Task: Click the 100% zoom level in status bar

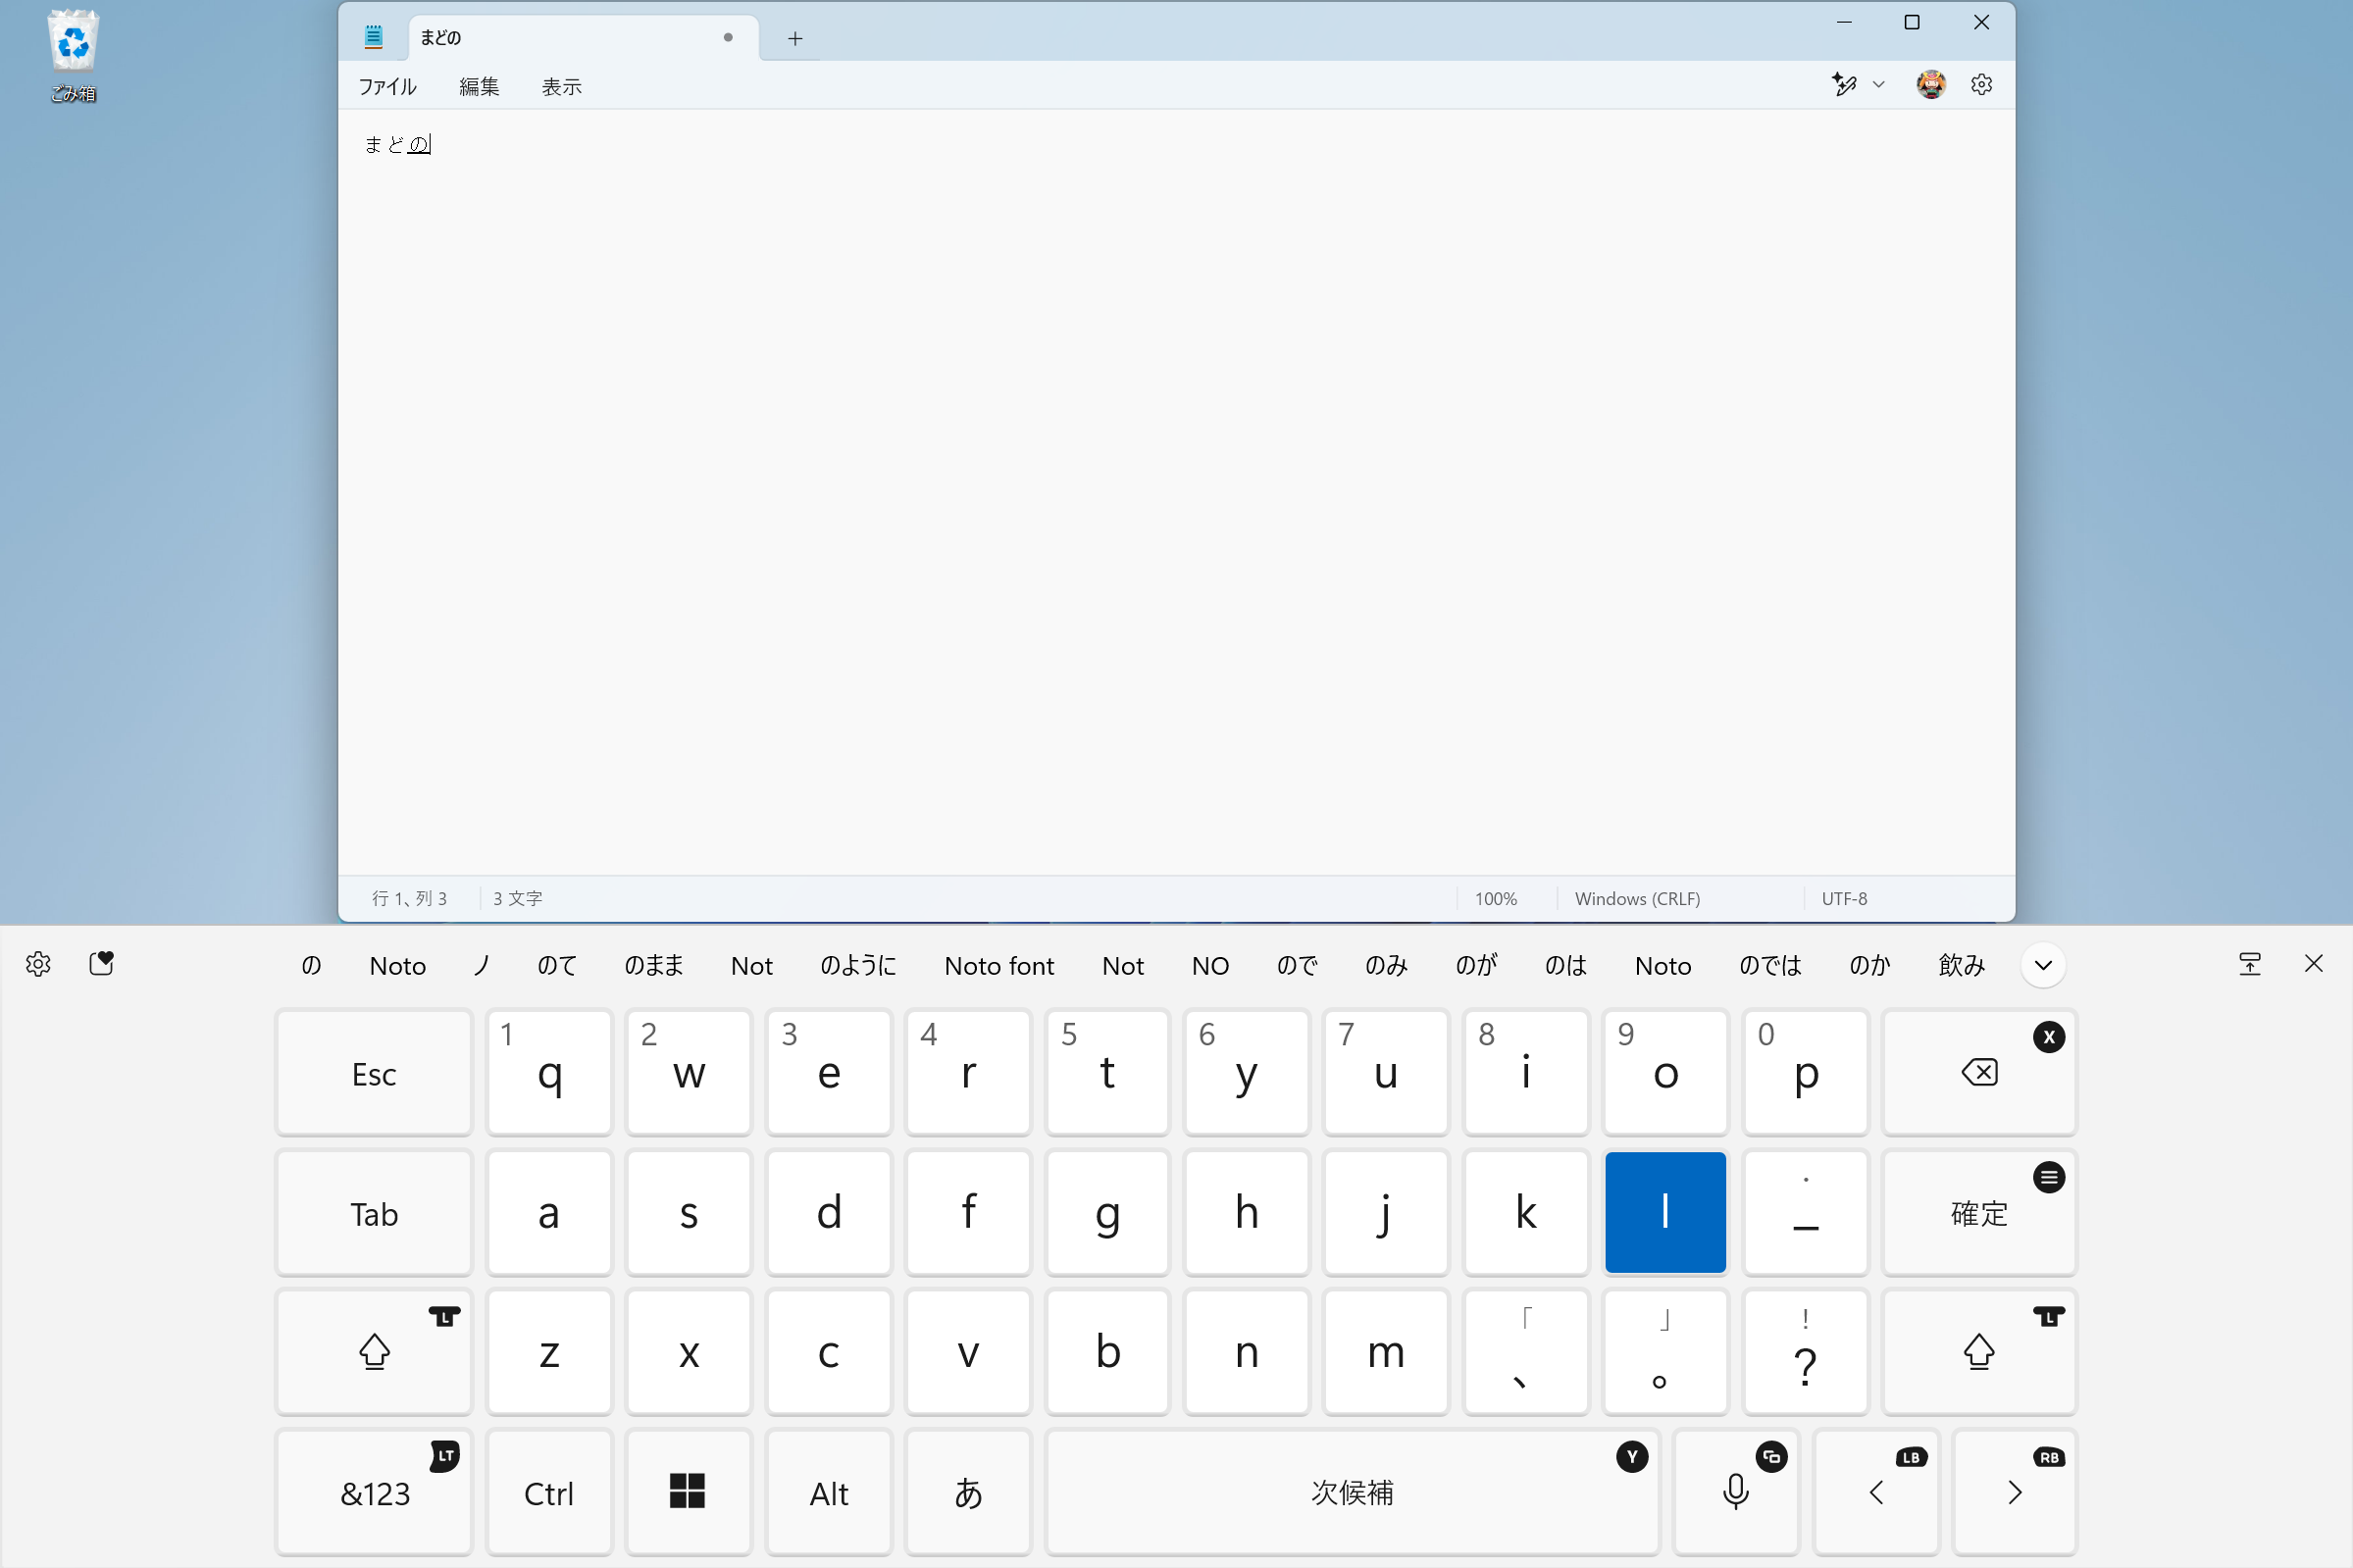Action: point(1495,898)
